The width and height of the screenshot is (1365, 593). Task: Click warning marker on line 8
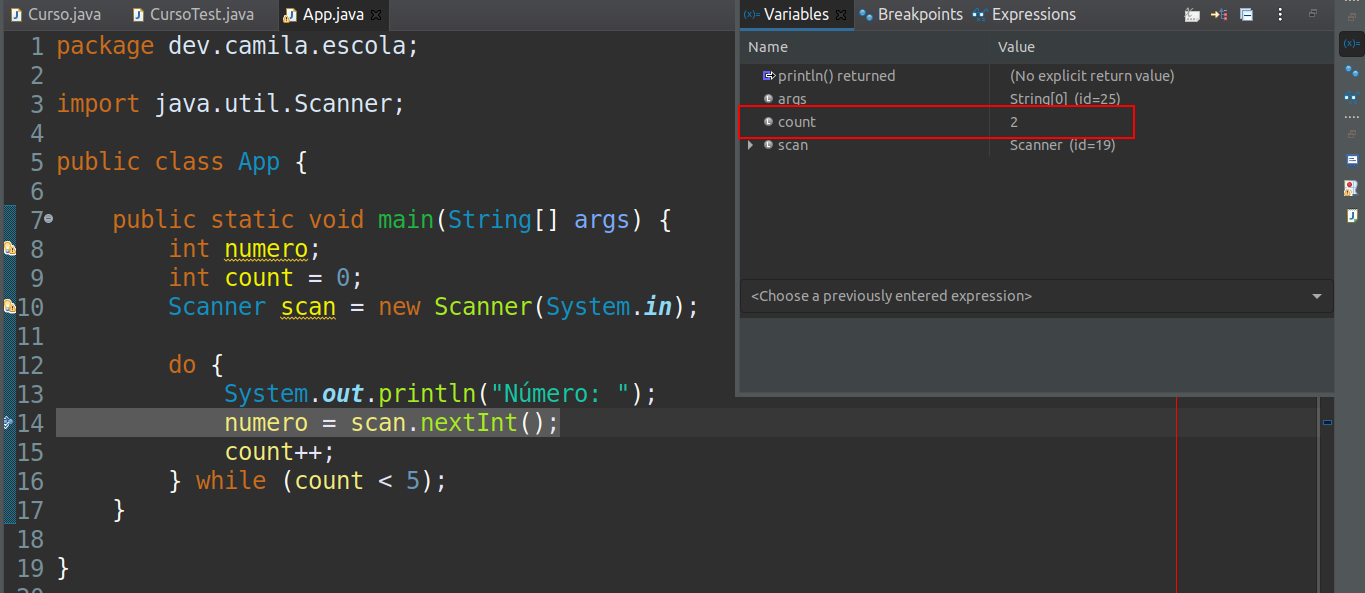(9, 249)
